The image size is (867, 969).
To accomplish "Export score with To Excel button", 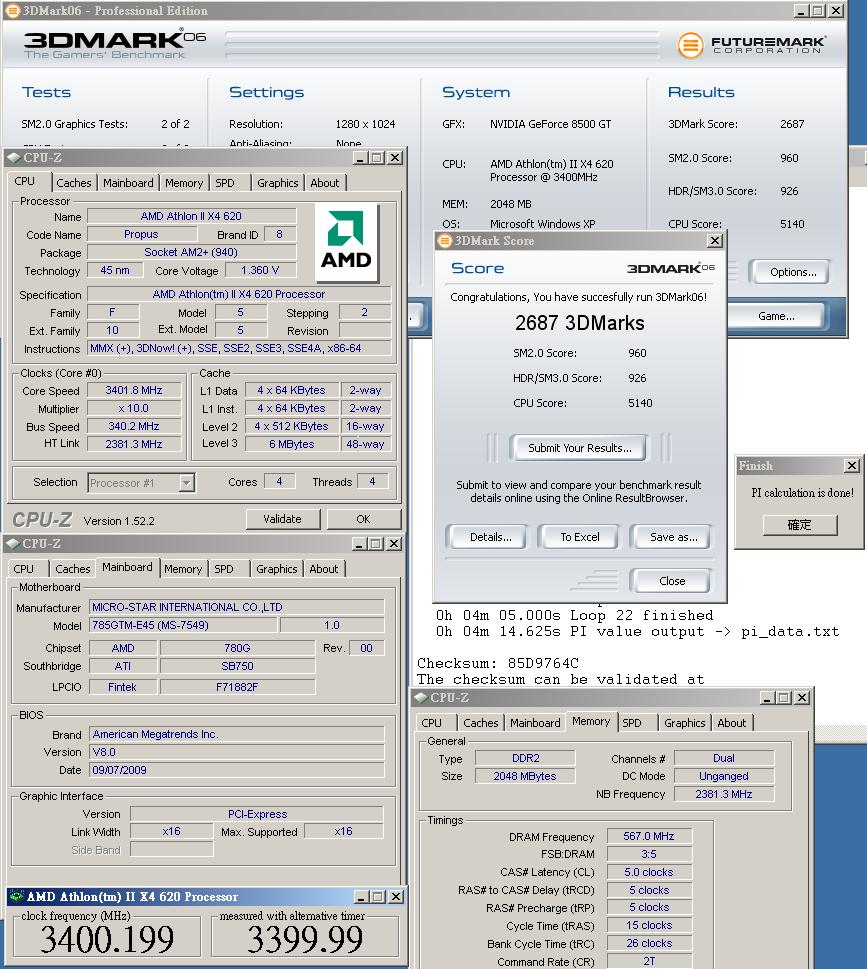I will (579, 537).
